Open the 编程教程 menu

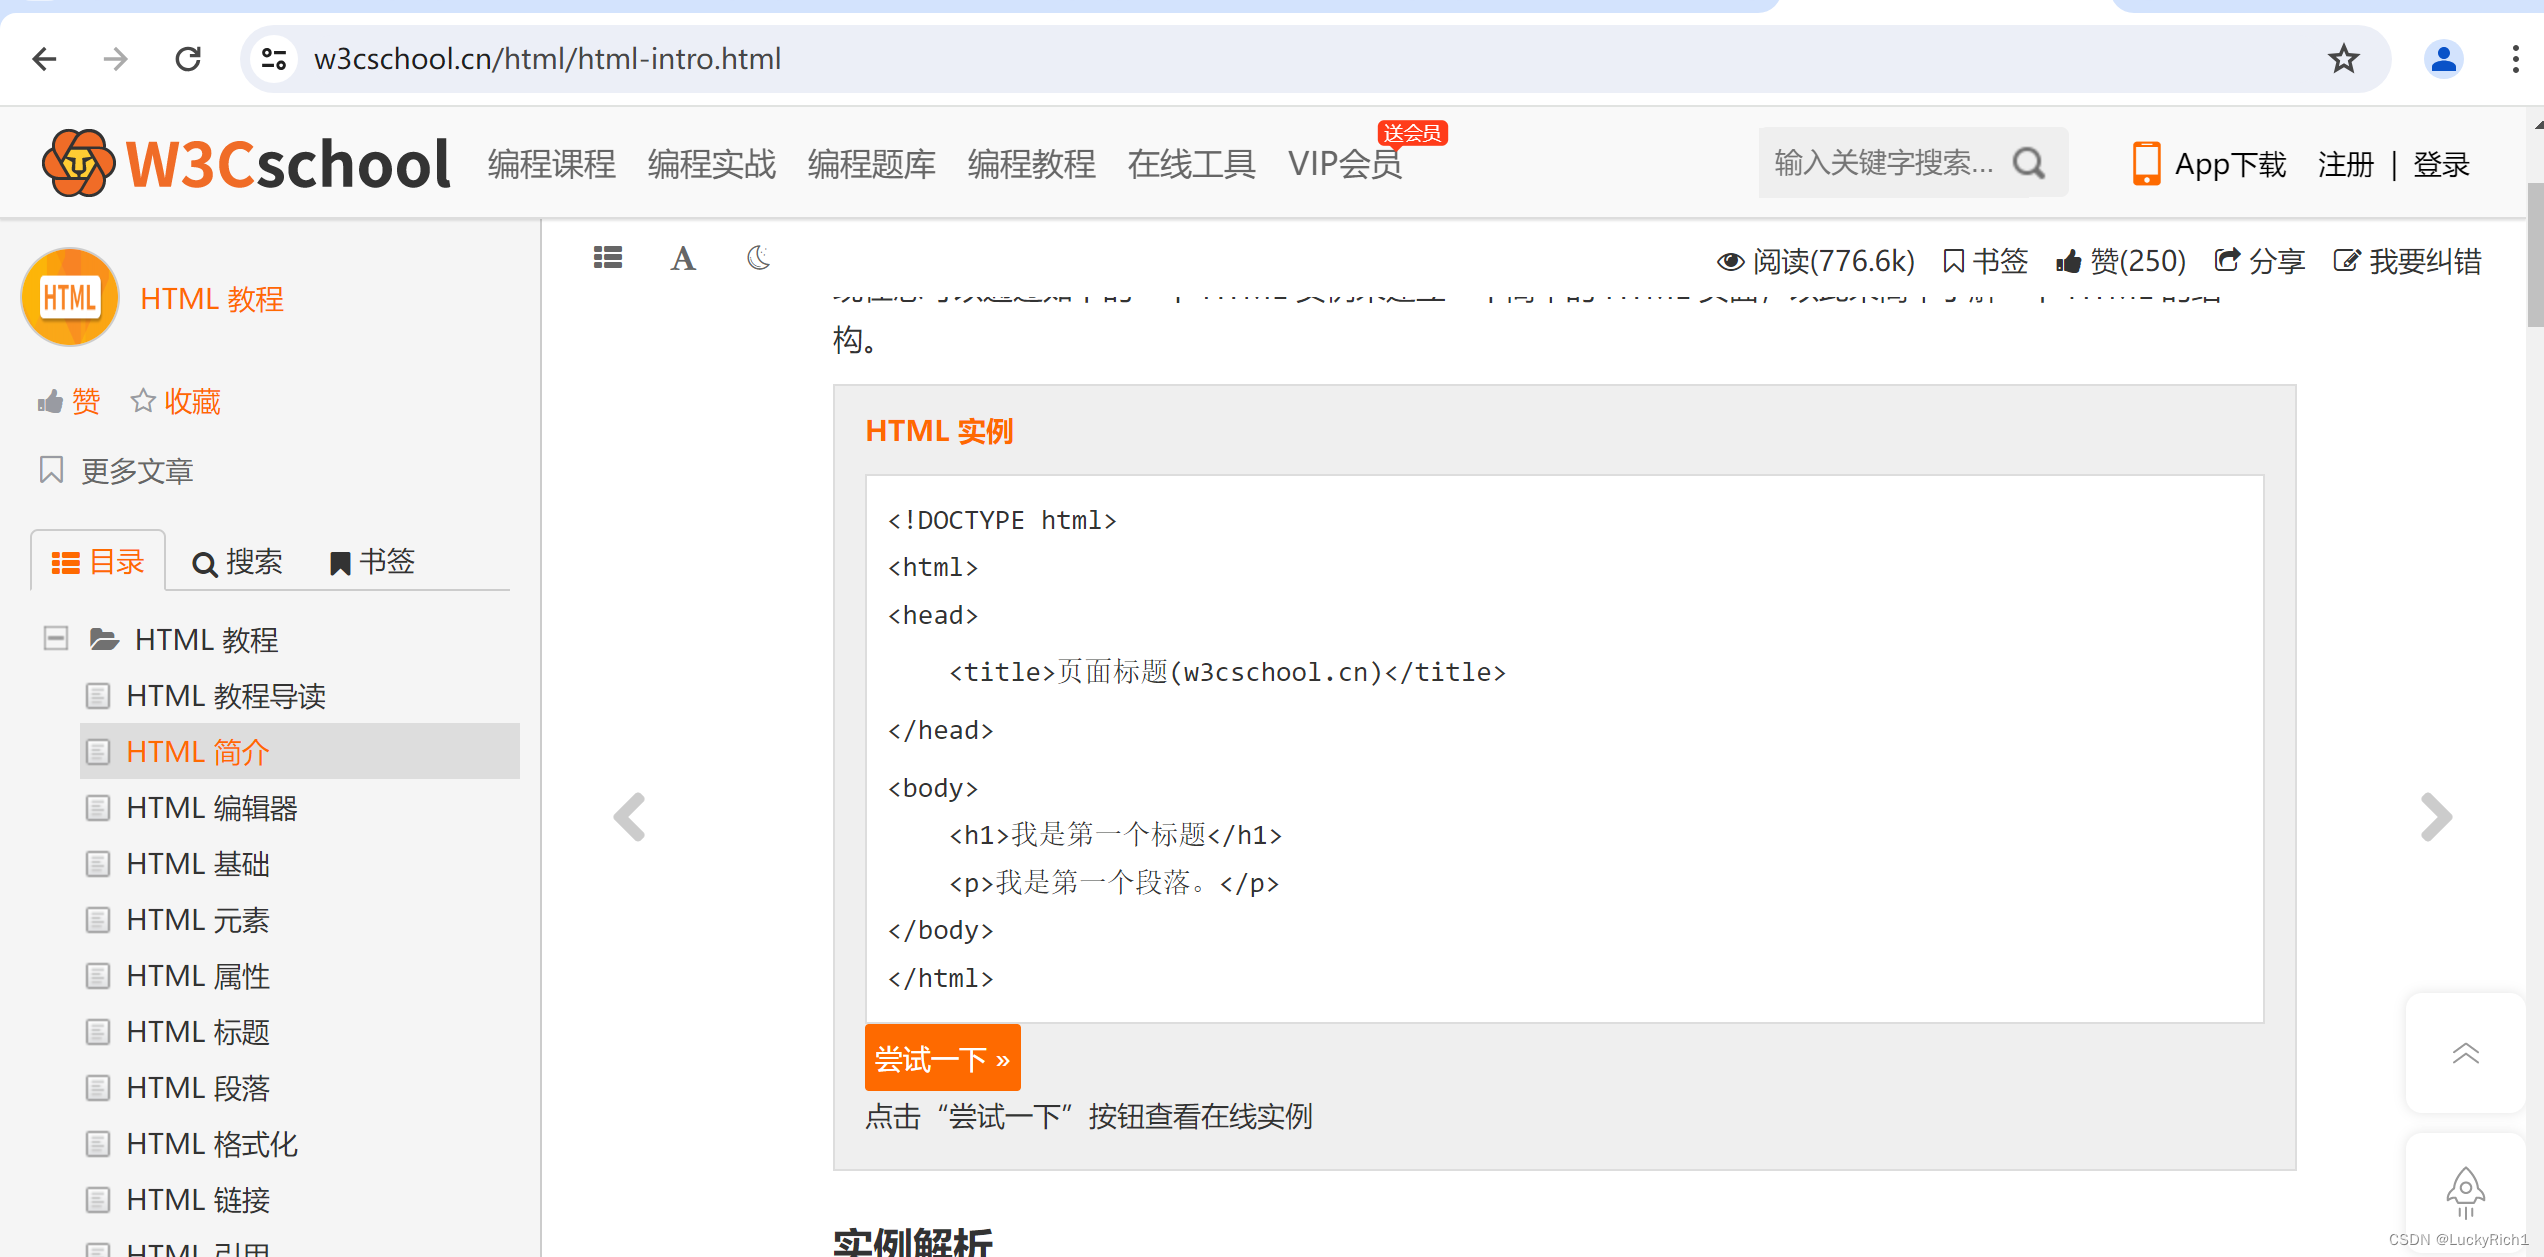(x=1032, y=163)
